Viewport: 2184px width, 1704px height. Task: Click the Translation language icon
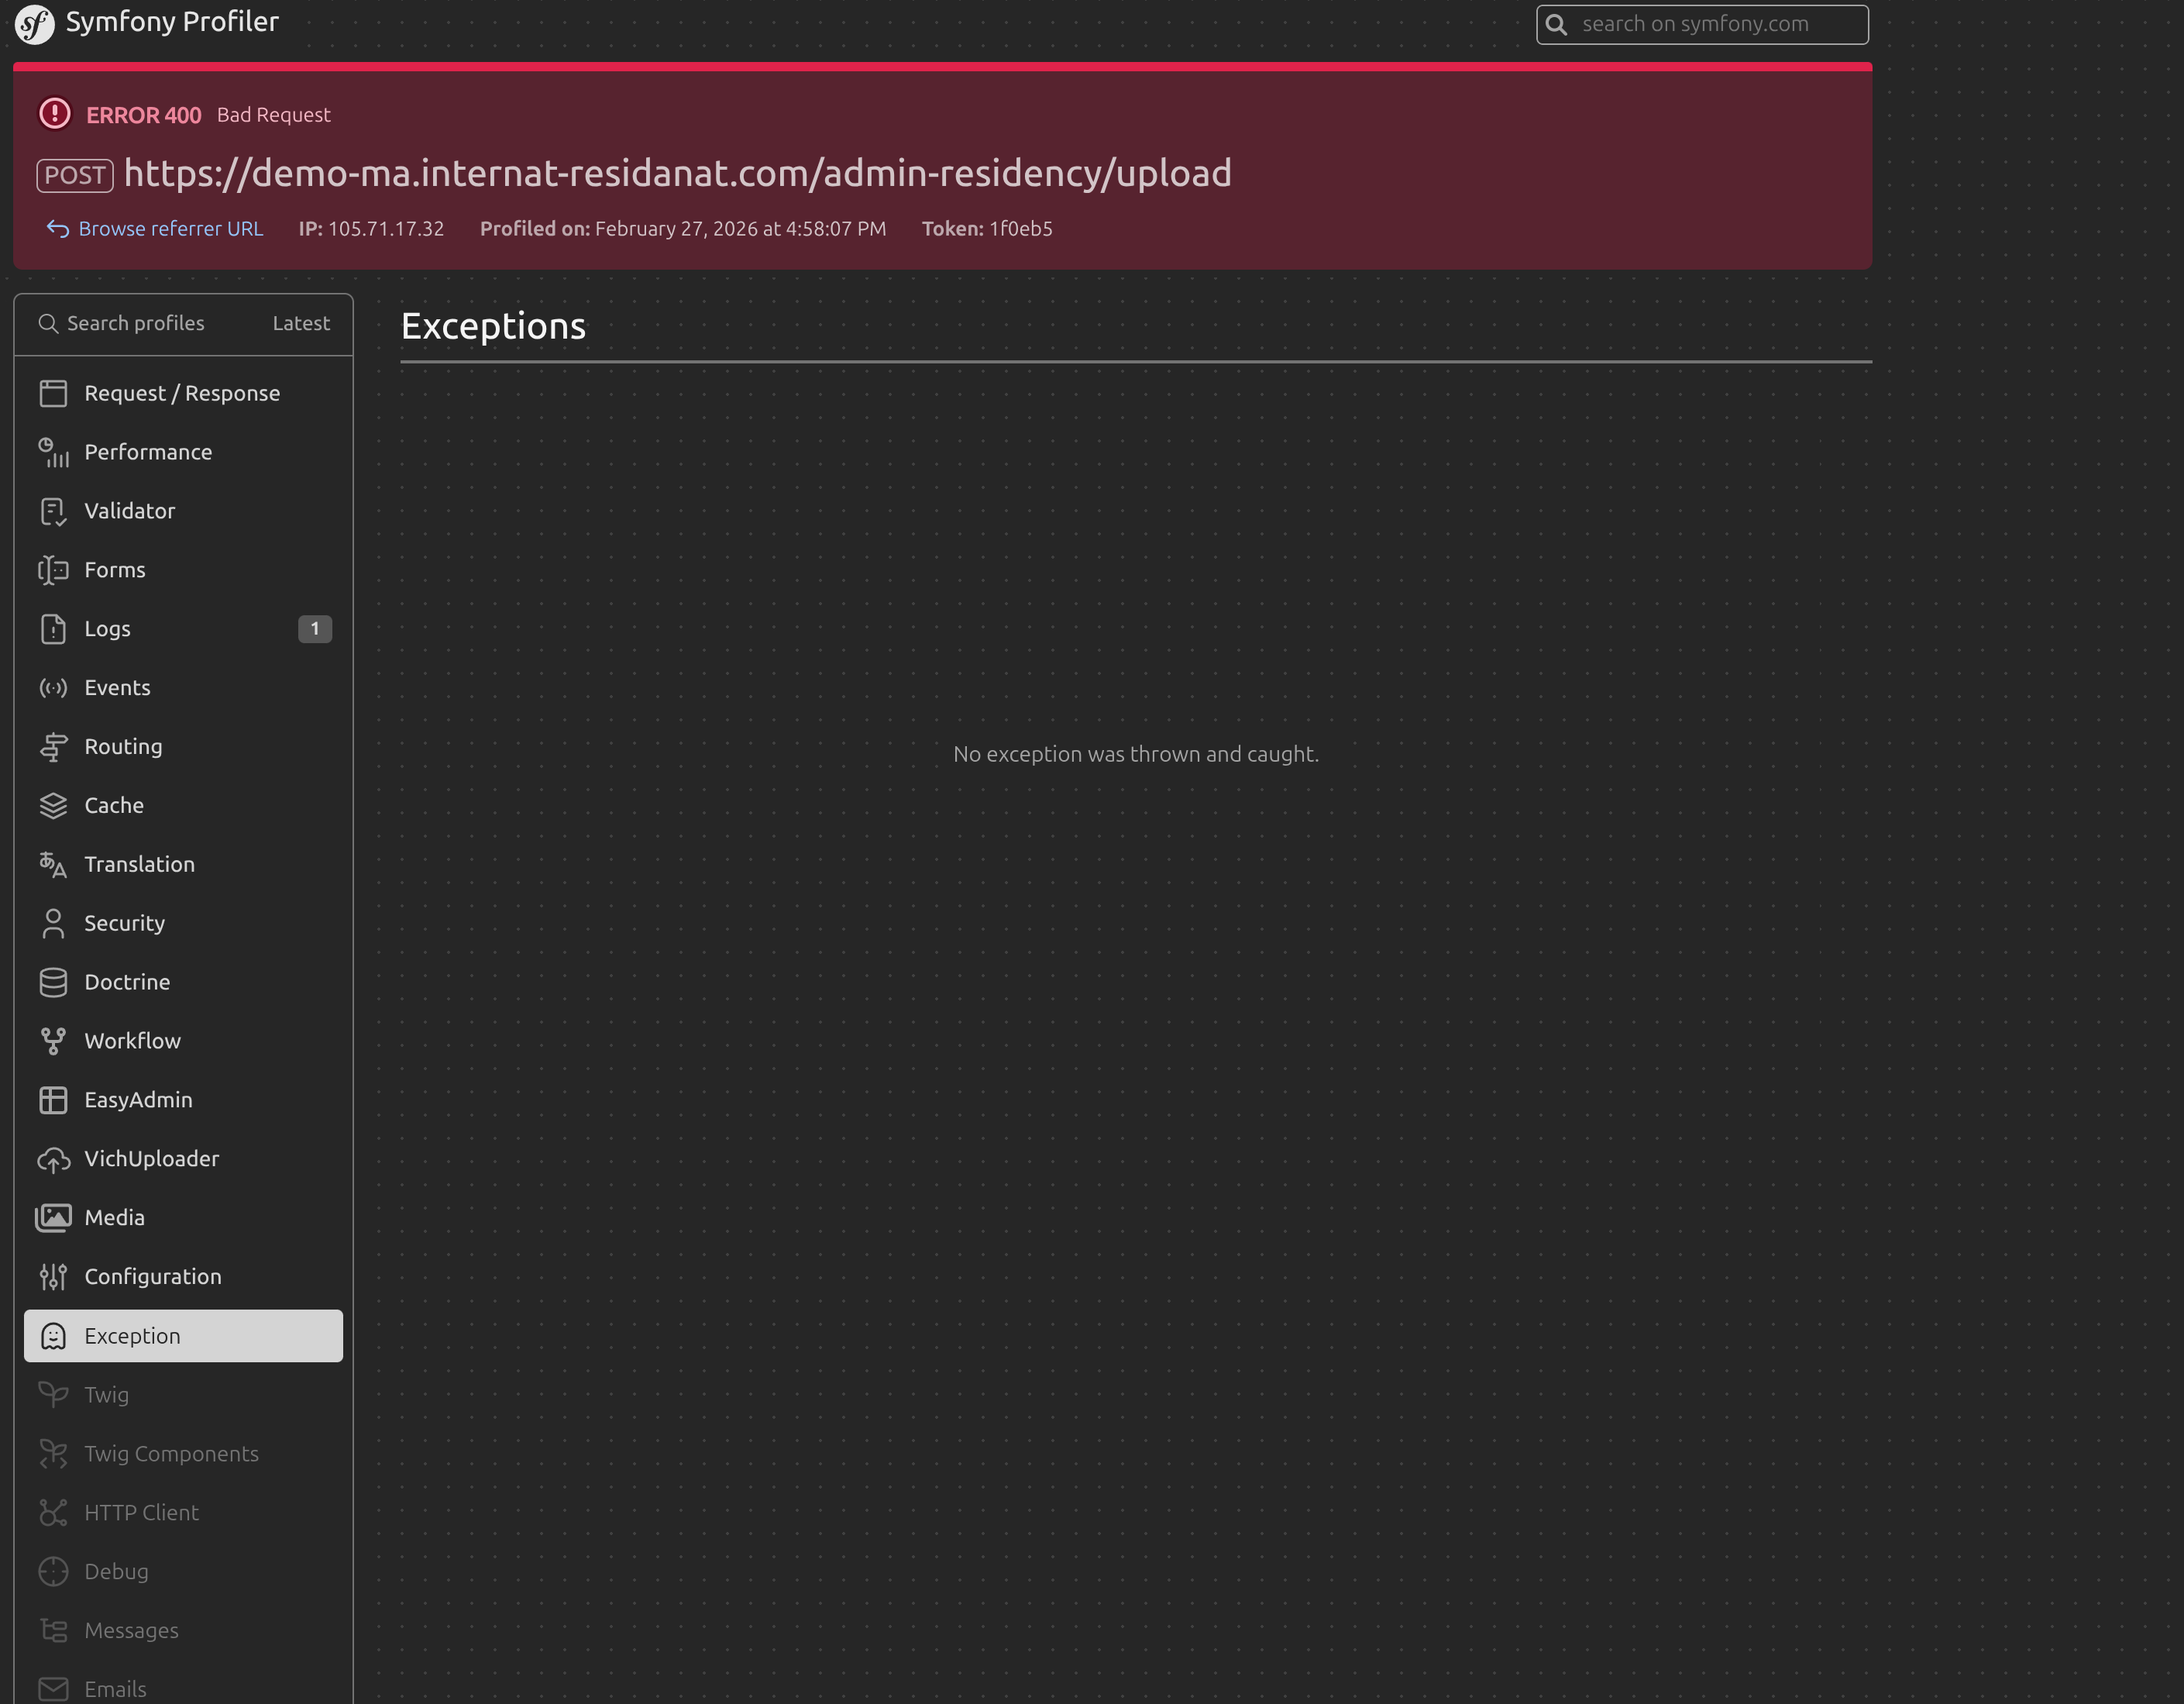pos(53,864)
